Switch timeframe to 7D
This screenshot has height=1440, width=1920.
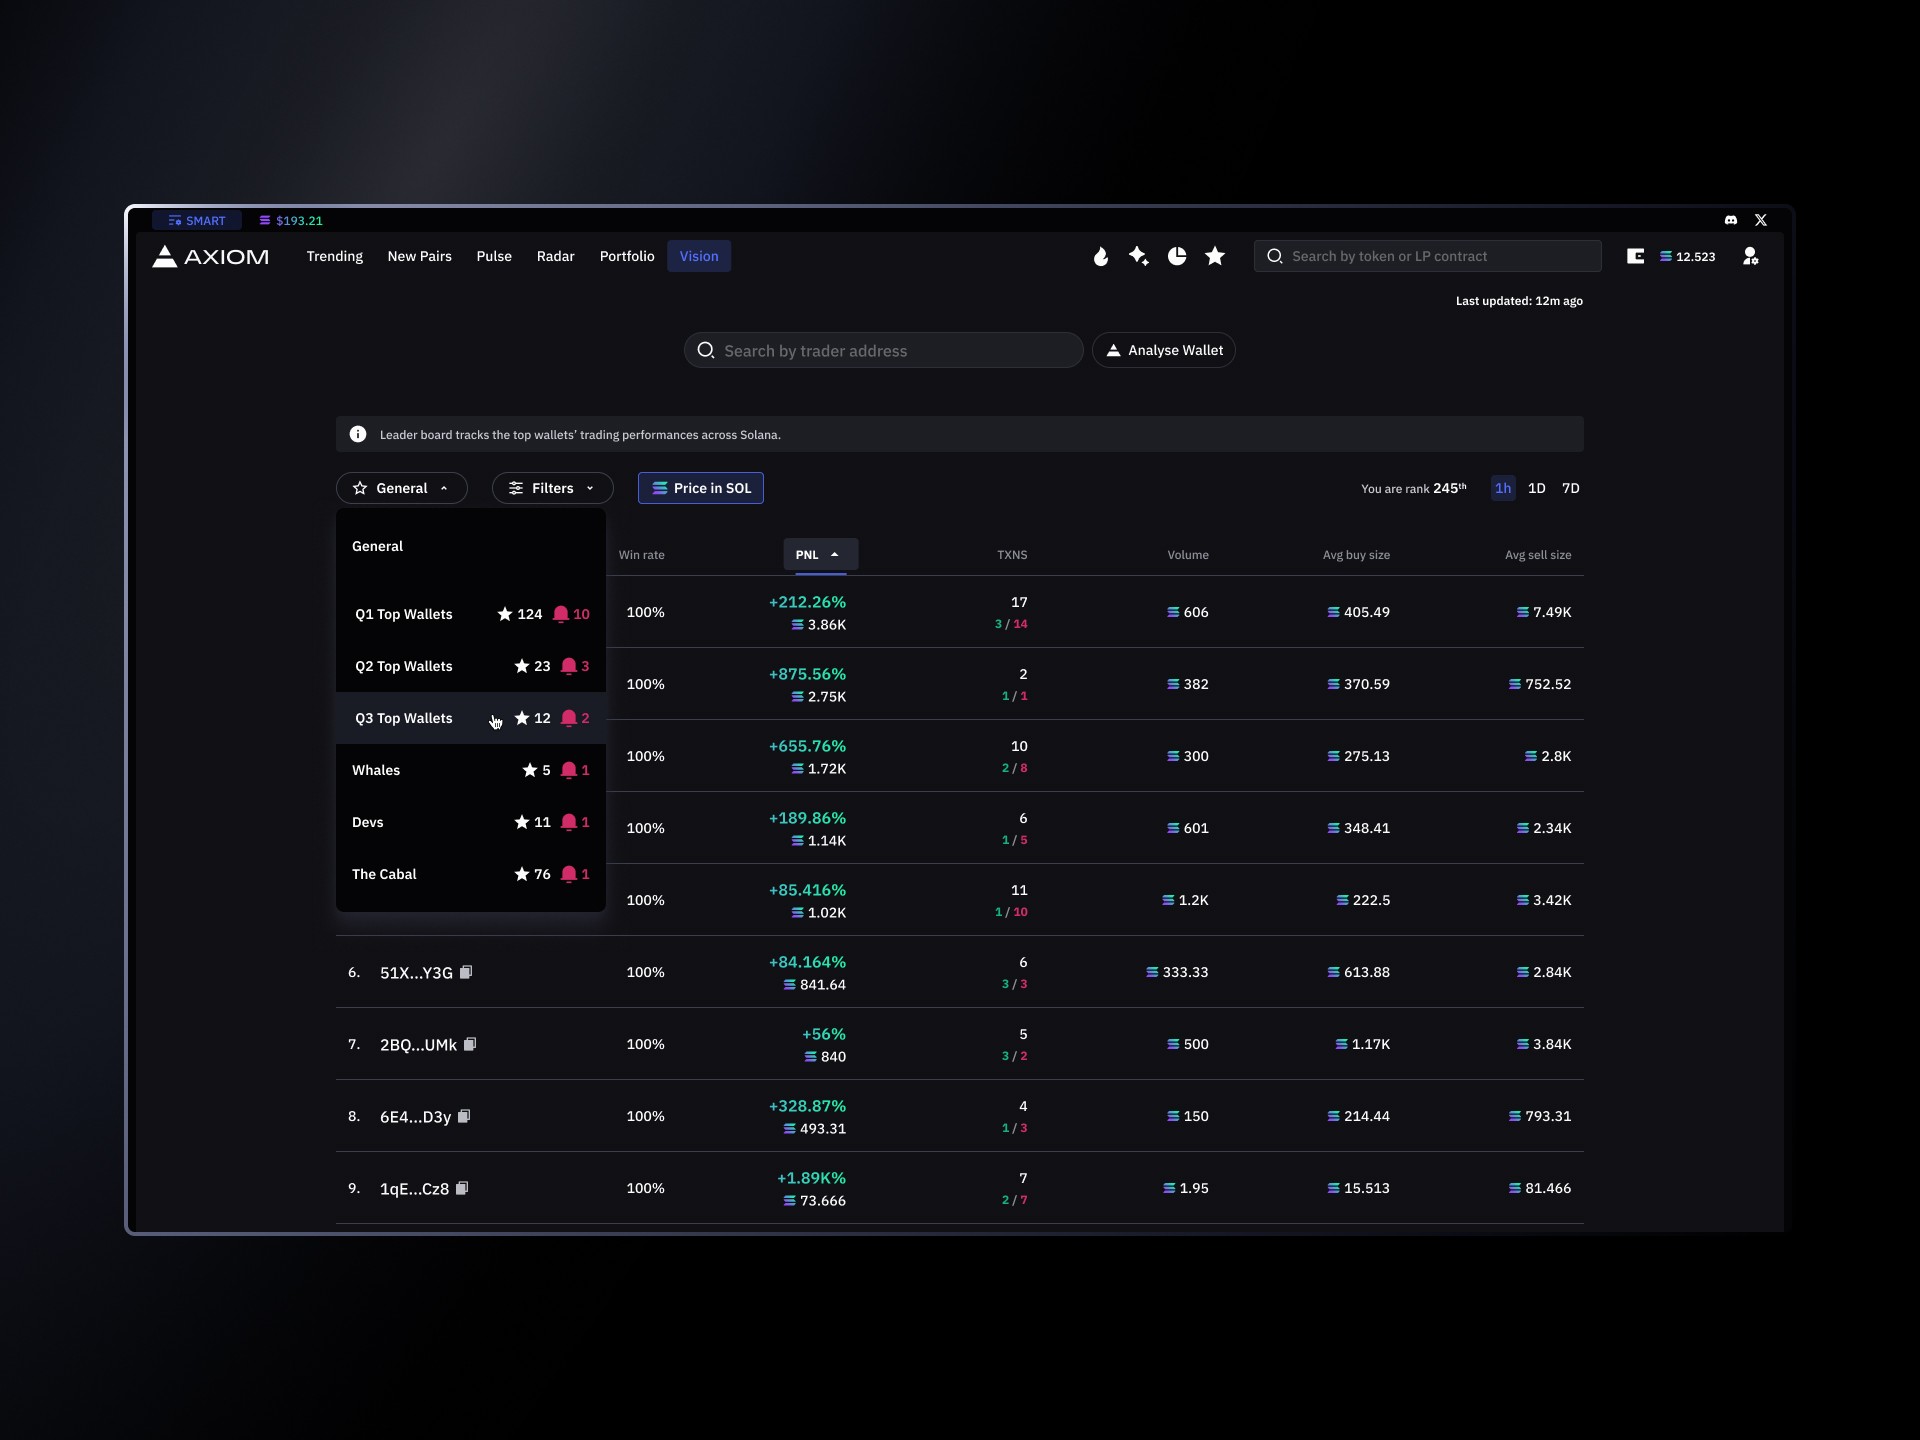pos(1570,488)
